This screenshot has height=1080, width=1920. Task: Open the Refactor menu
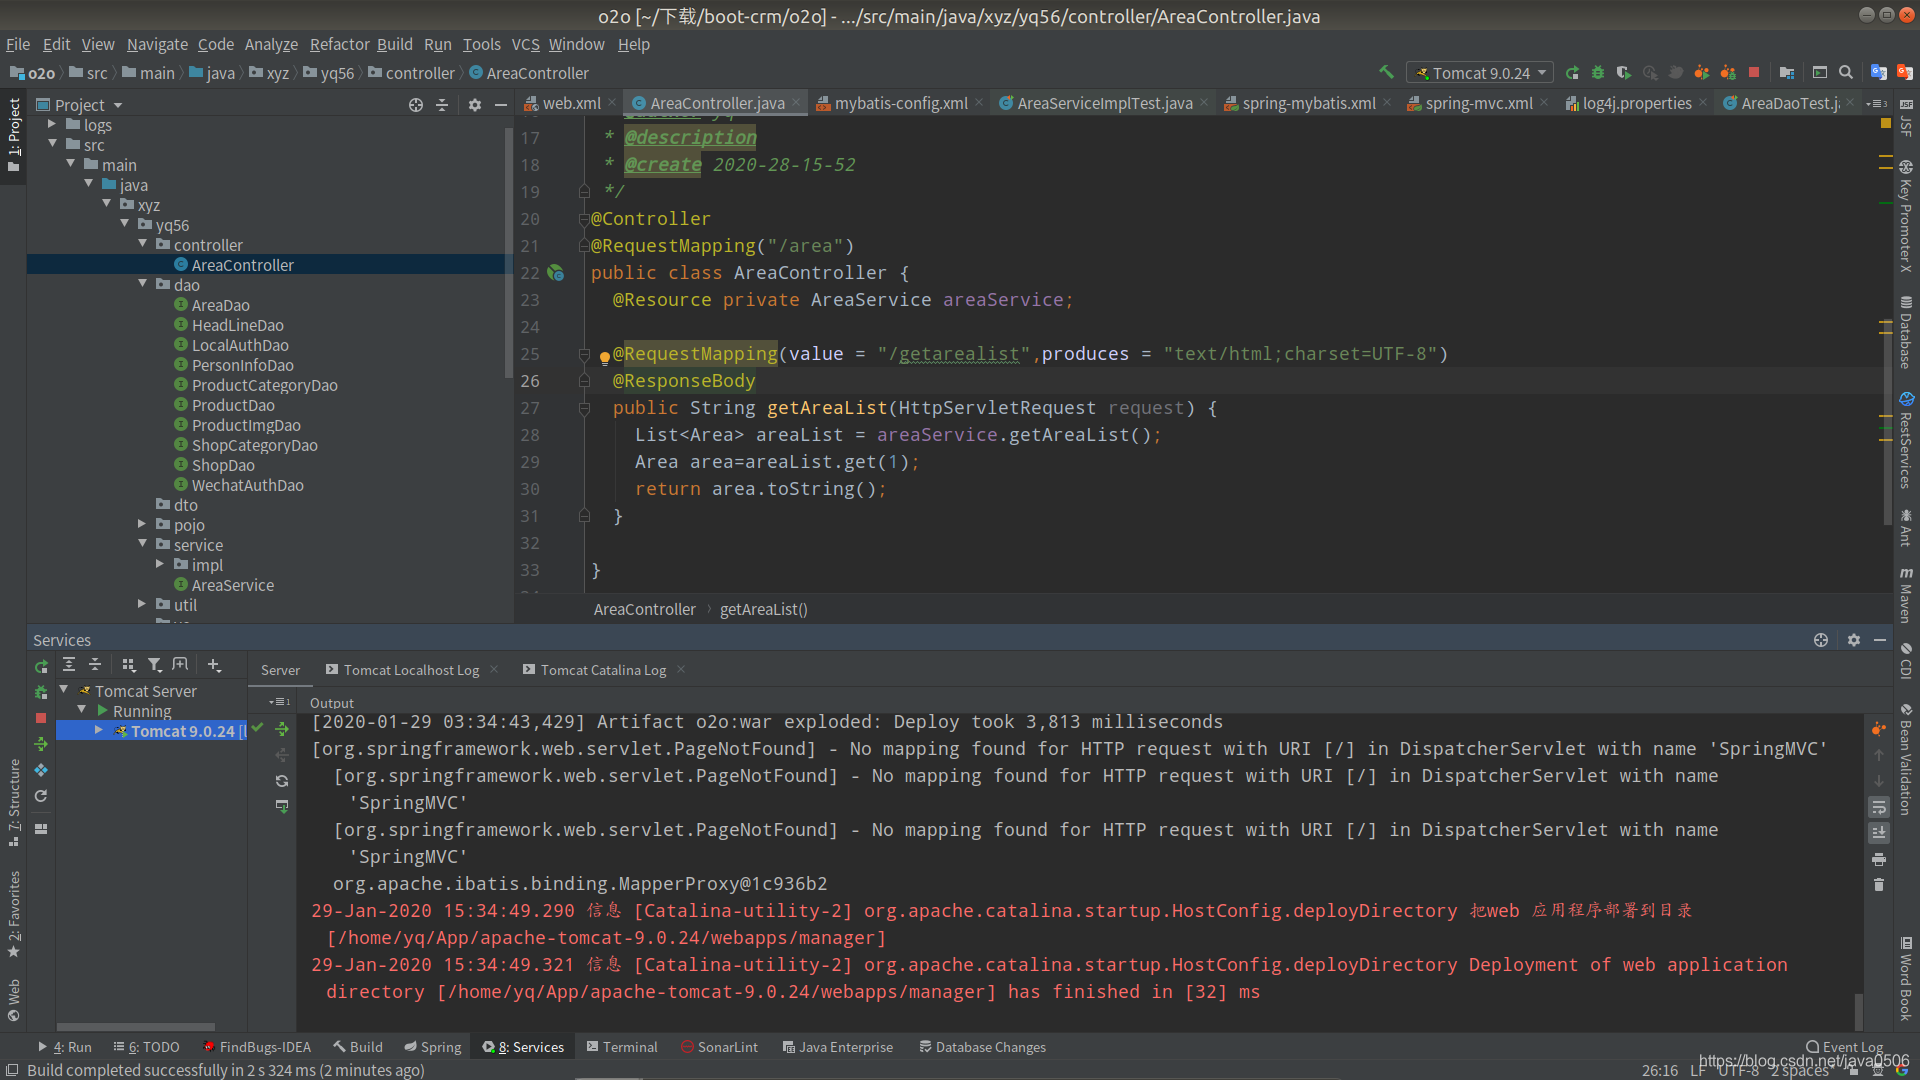(x=339, y=44)
